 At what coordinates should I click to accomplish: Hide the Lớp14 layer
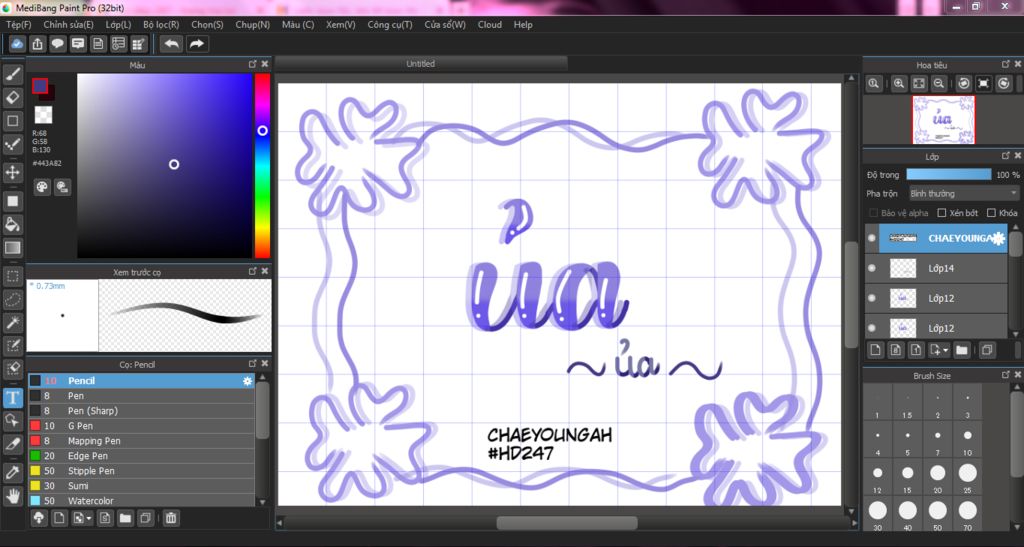[x=872, y=268]
